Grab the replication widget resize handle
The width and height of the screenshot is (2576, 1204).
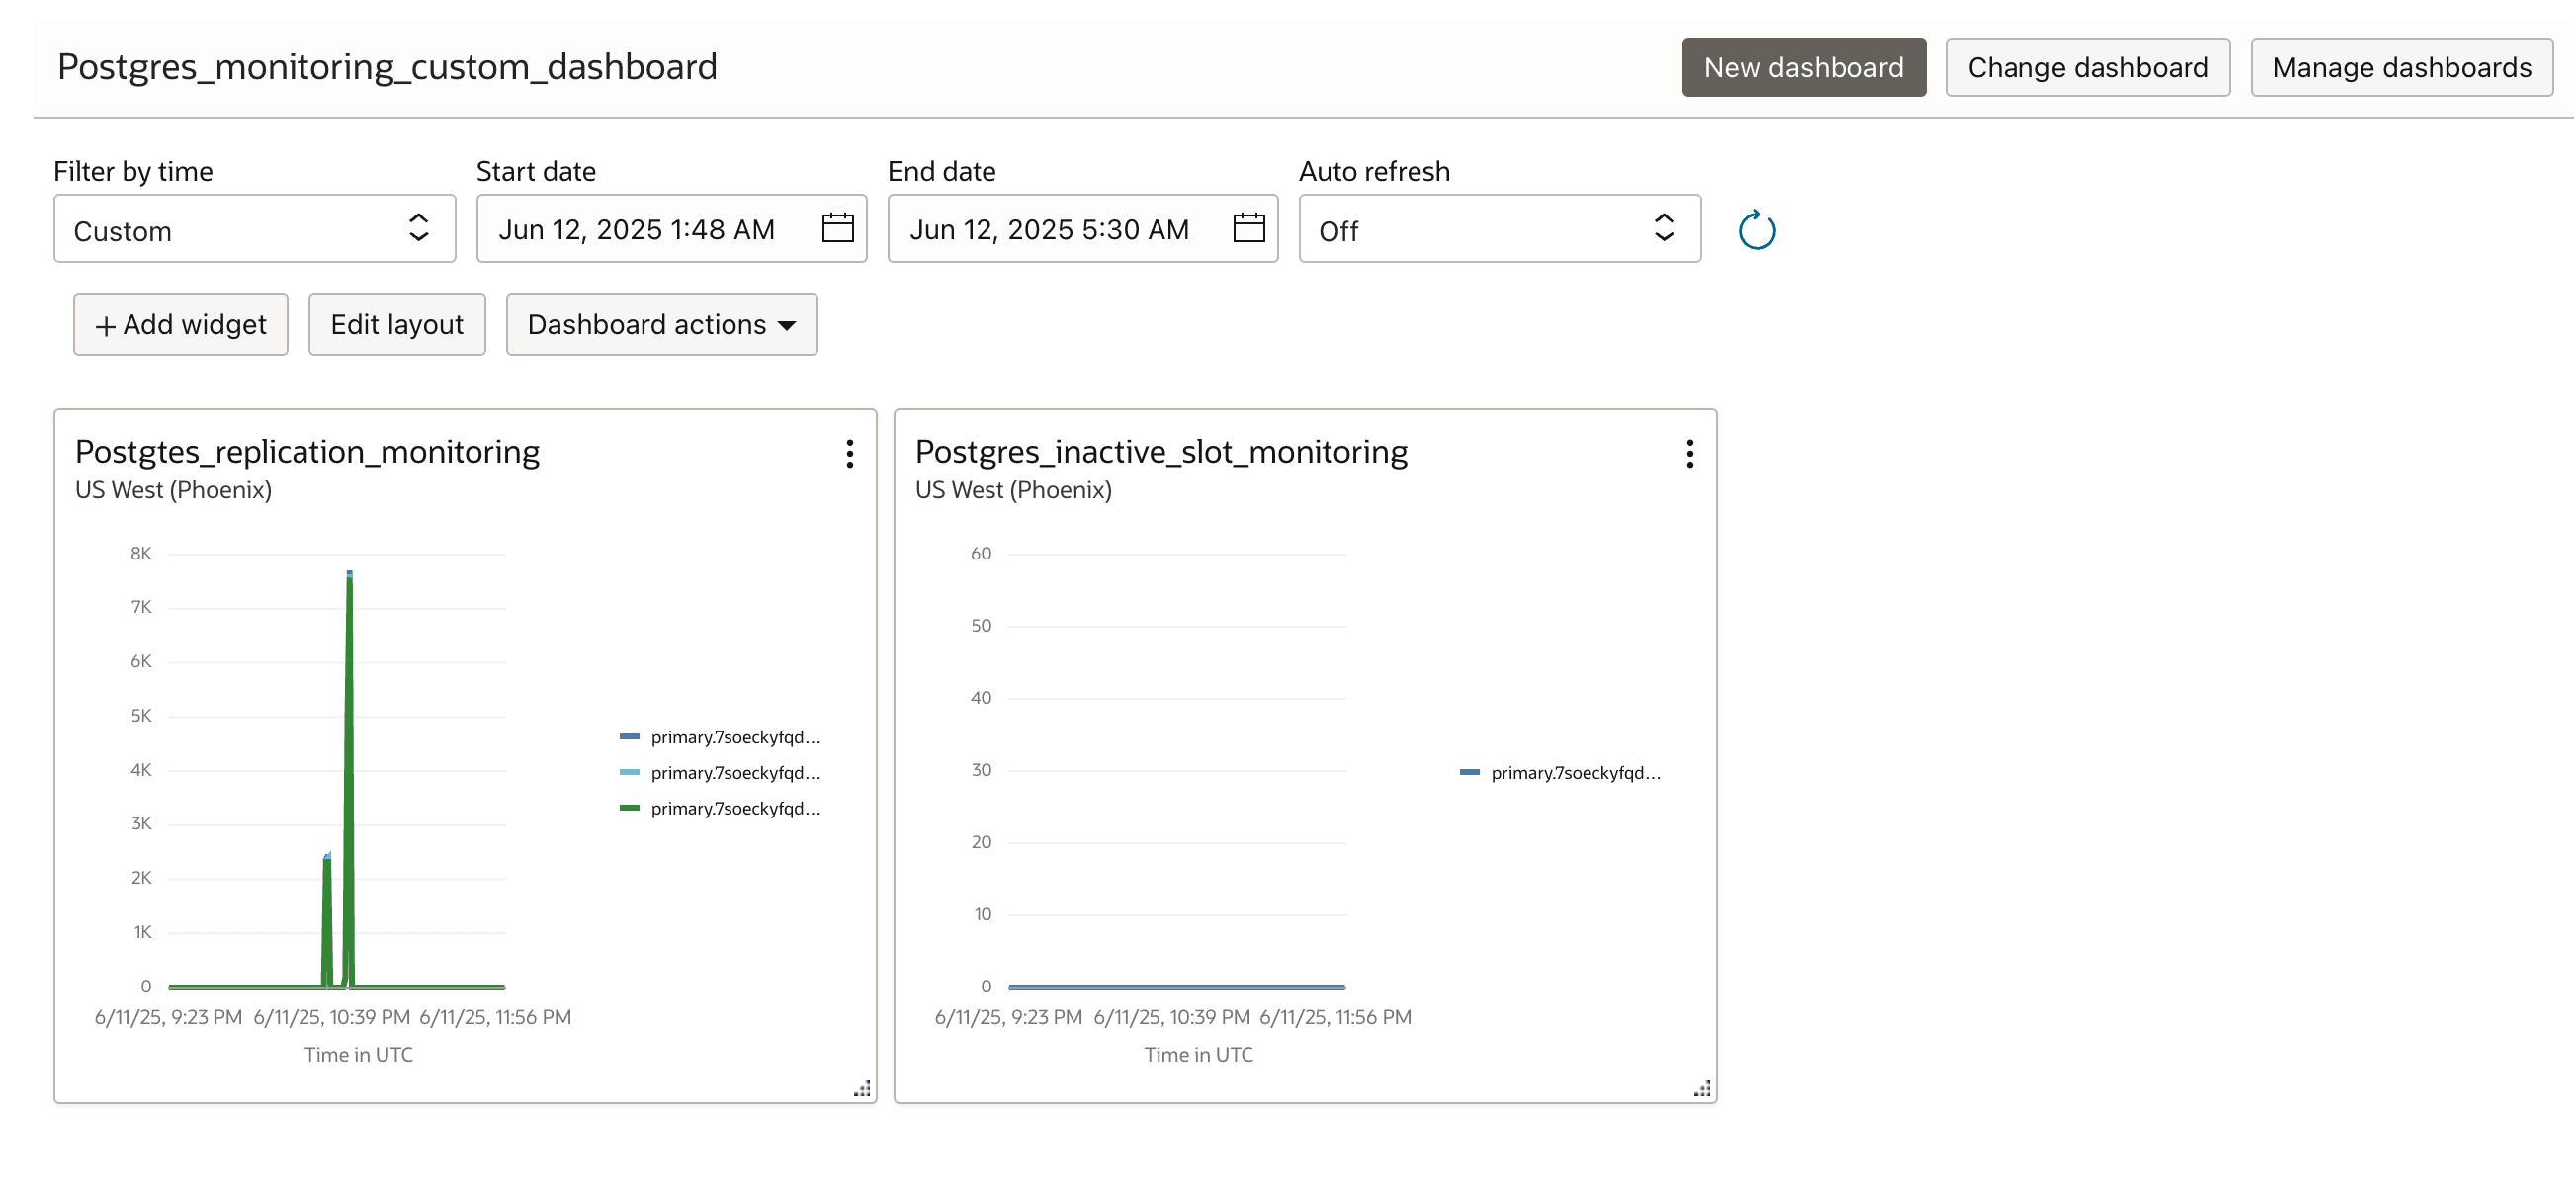pos(862,1088)
